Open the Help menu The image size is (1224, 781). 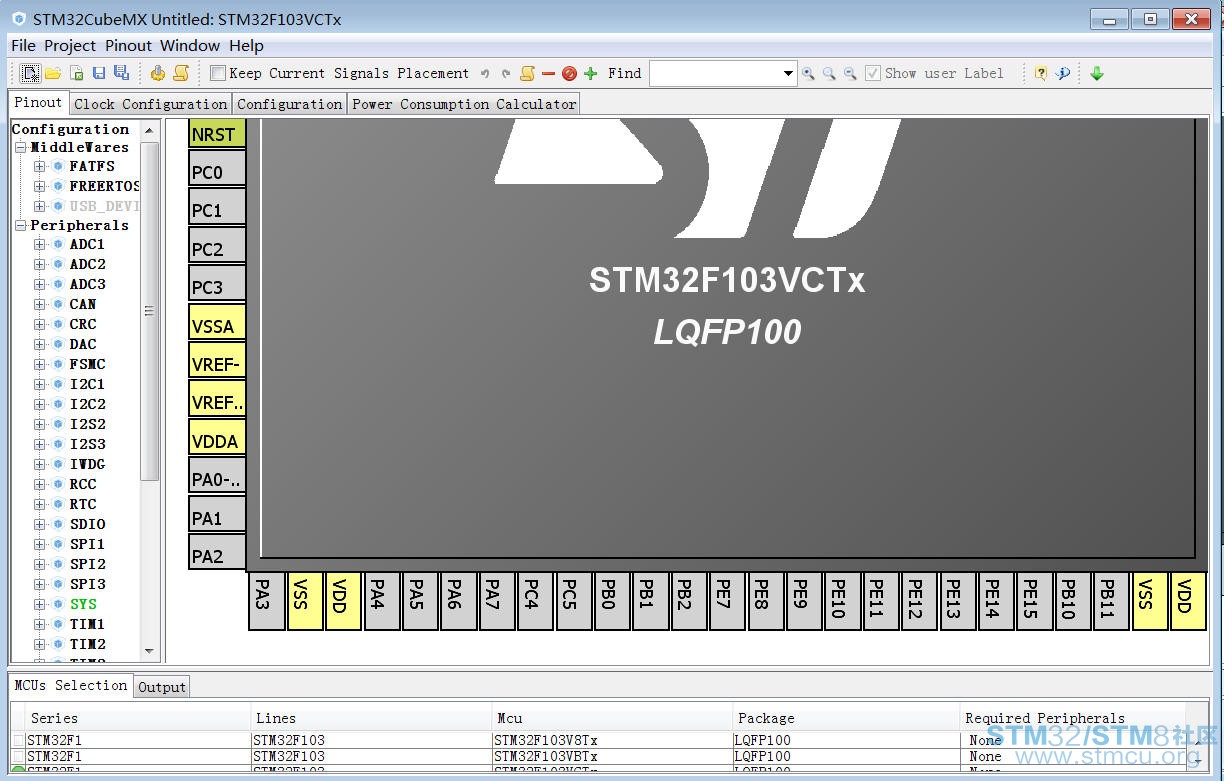click(246, 45)
